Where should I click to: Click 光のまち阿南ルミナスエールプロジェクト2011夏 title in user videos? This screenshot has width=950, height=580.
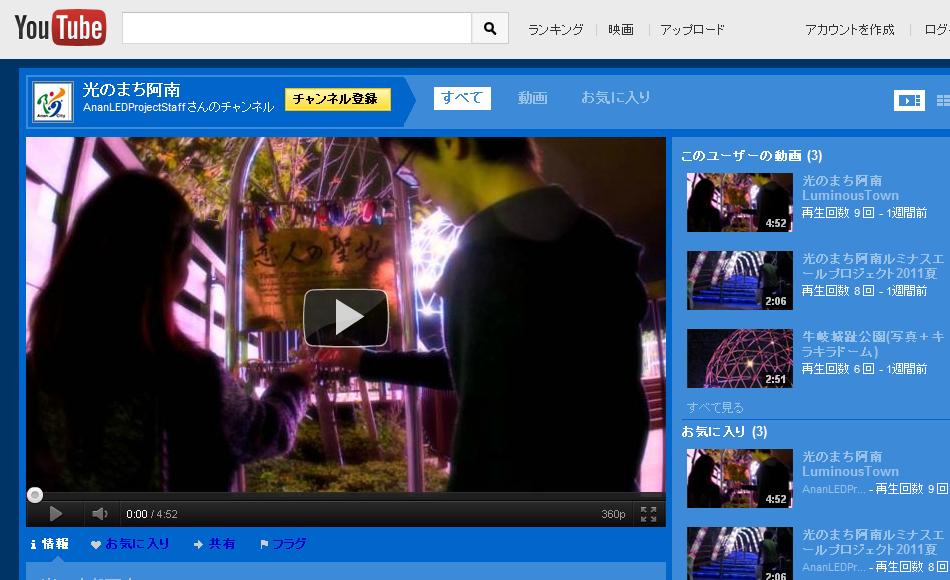pos(873,266)
